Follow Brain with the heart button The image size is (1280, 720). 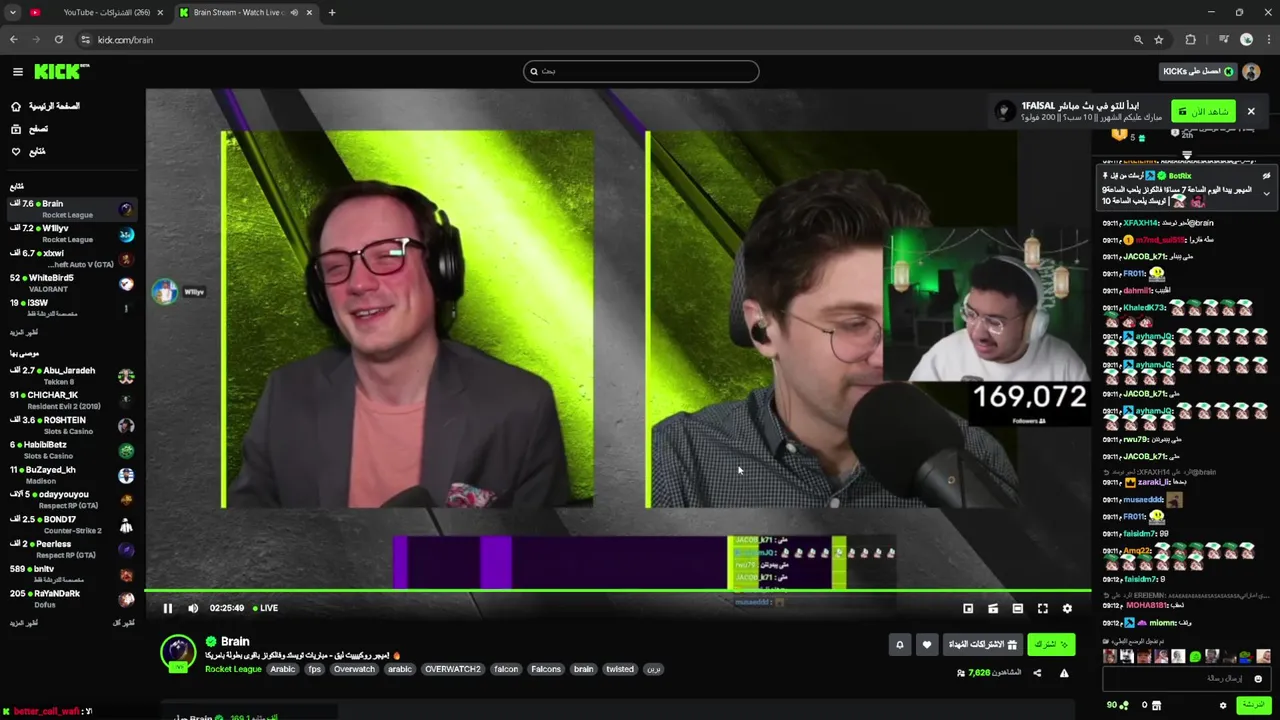pos(926,645)
